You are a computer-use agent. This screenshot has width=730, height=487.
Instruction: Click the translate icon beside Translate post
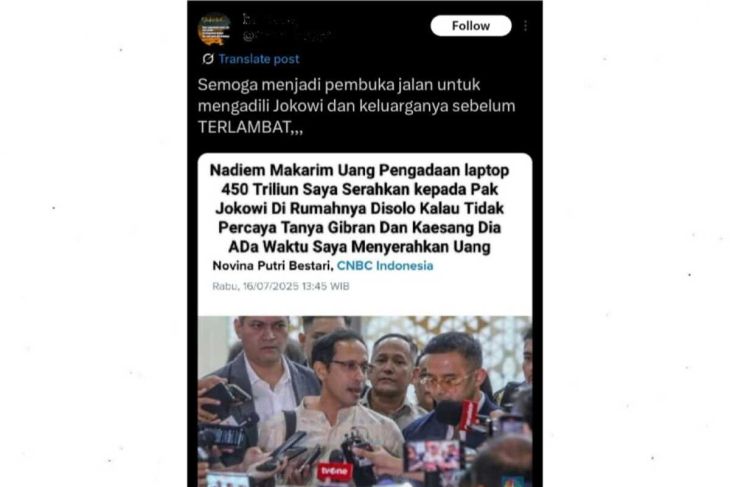[208, 59]
